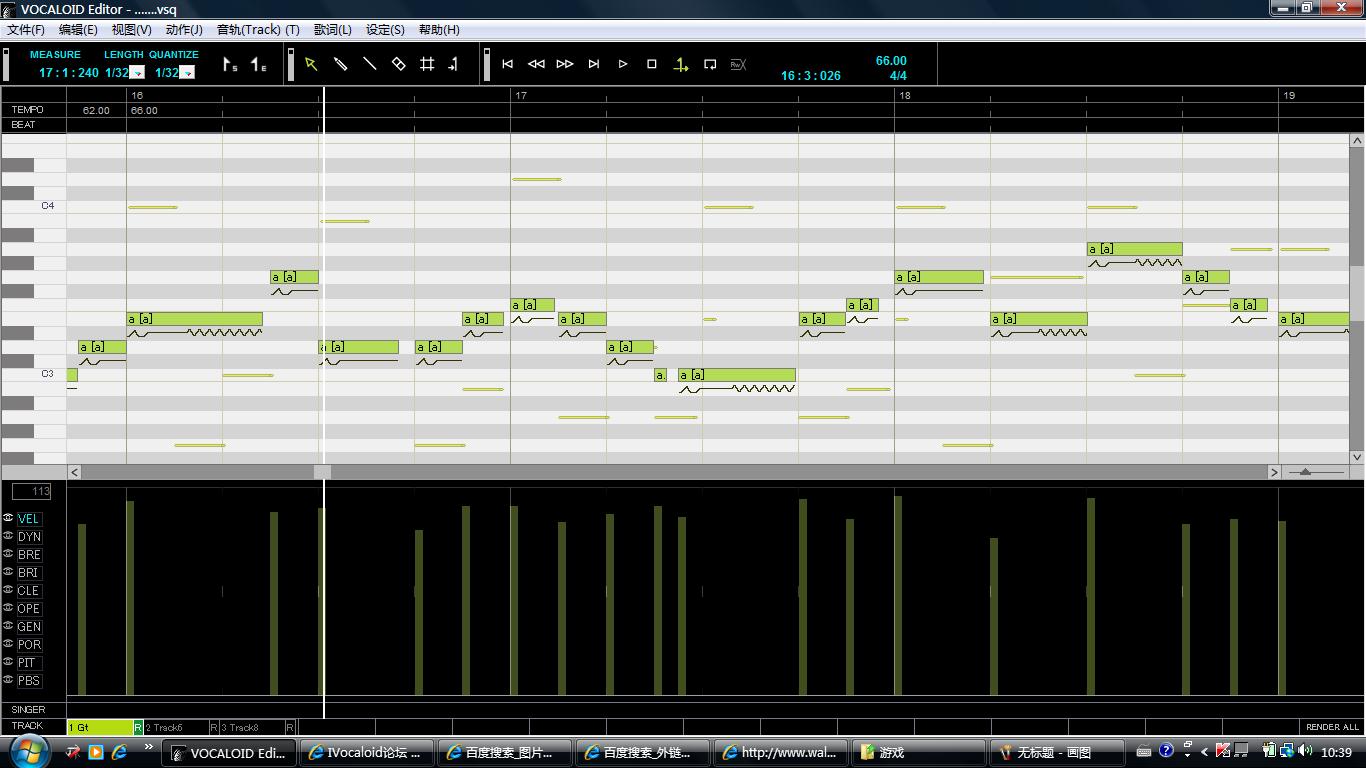
Task: Select the pencil tool
Action: pos(340,64)
